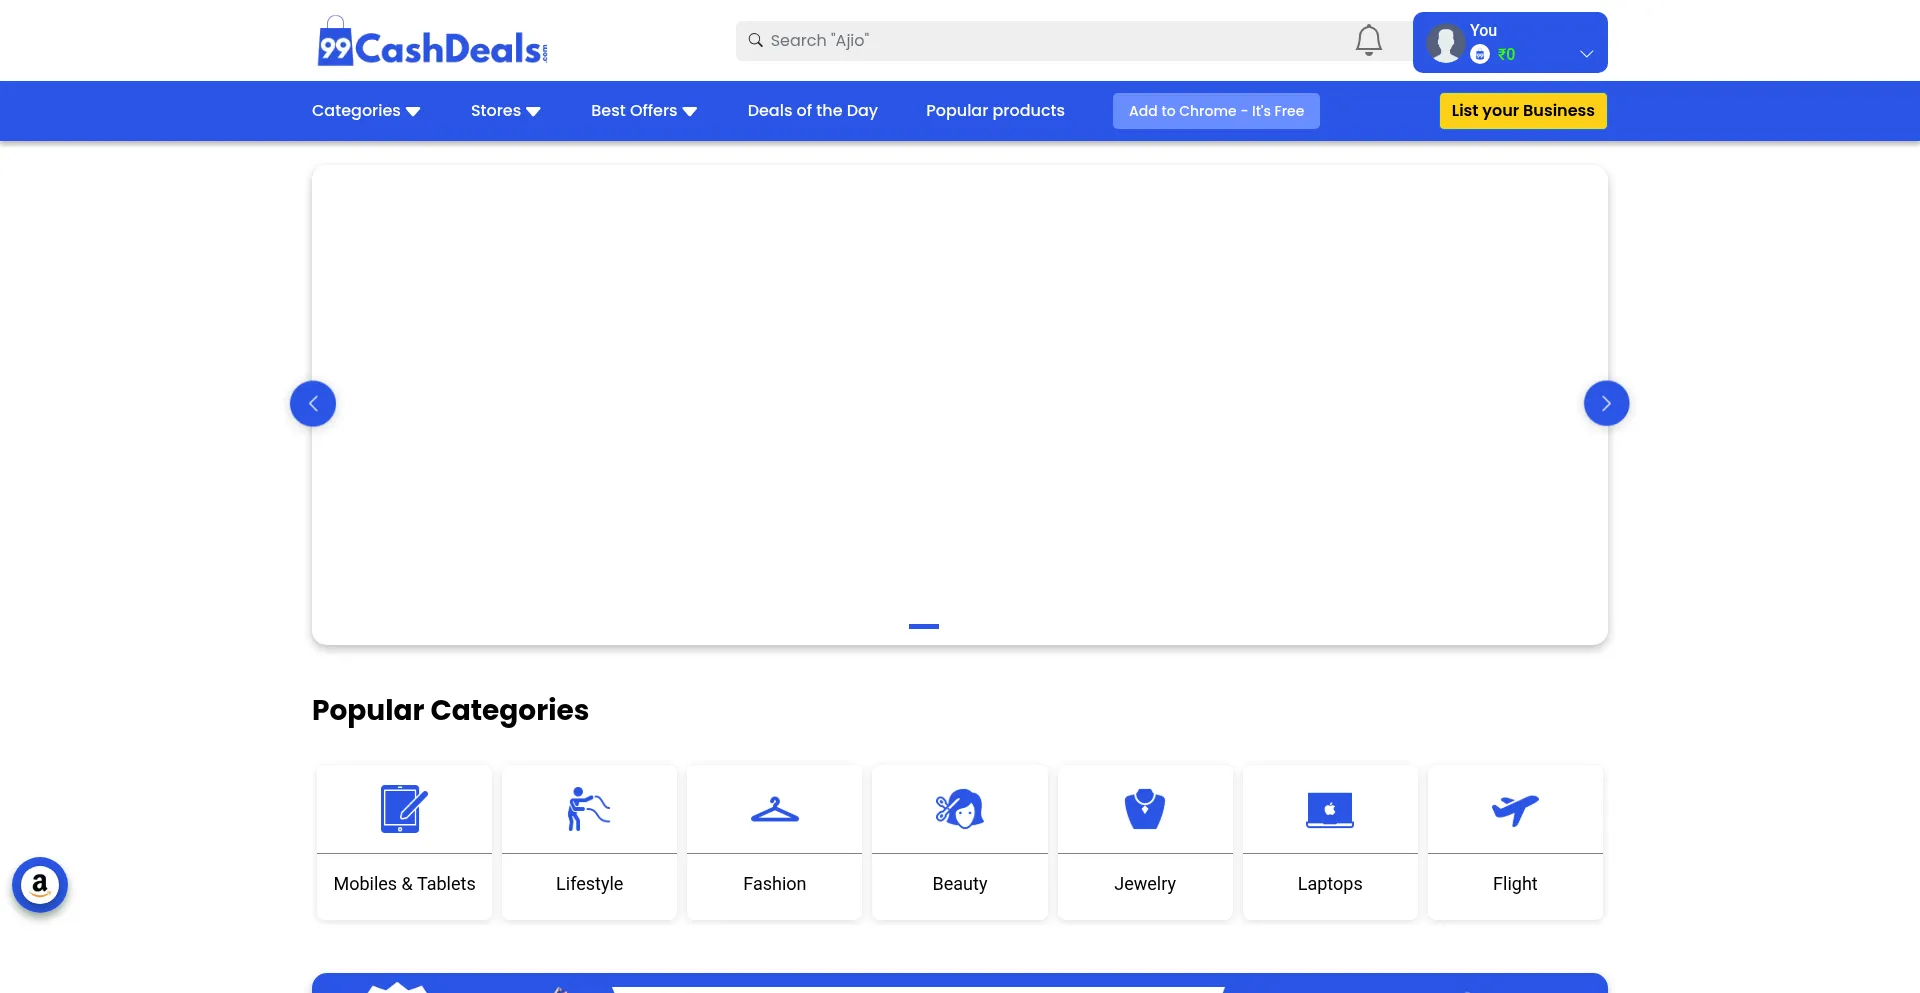Viewport: 1920px width, 993px height.
Task: Open Popular products page
Action: coord(995,111)
